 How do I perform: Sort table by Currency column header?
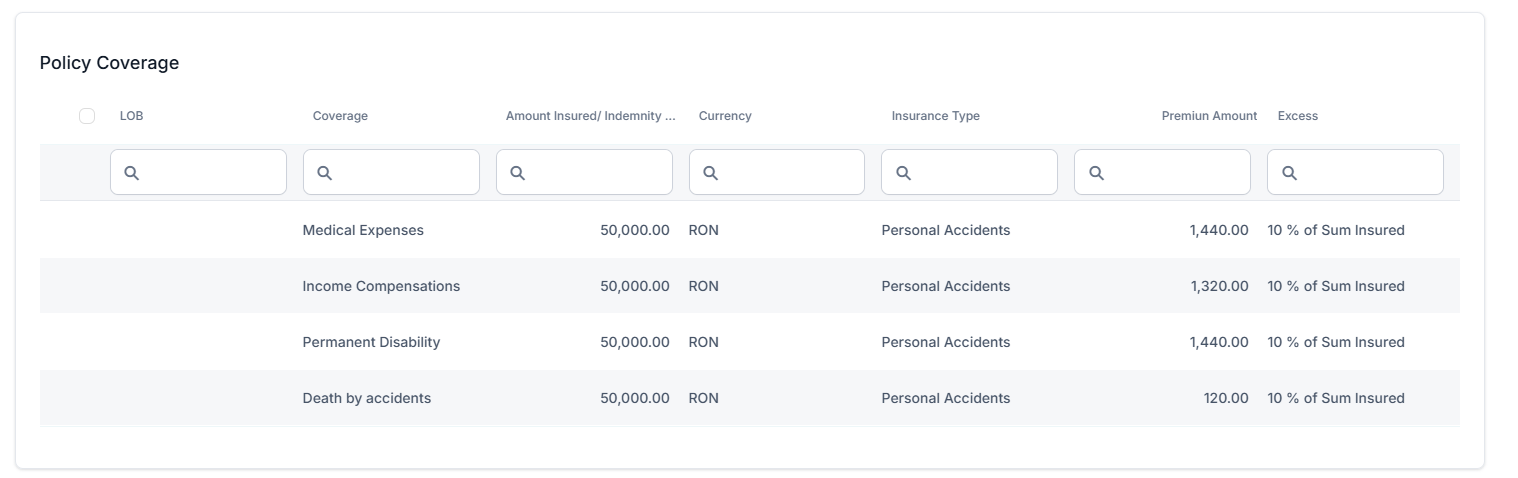pyautogui.click(x=725, y=116)
